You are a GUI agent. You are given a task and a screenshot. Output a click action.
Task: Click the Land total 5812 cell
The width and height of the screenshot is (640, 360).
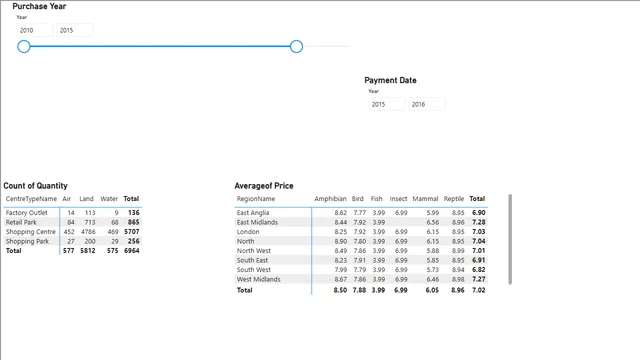[88, 251]
